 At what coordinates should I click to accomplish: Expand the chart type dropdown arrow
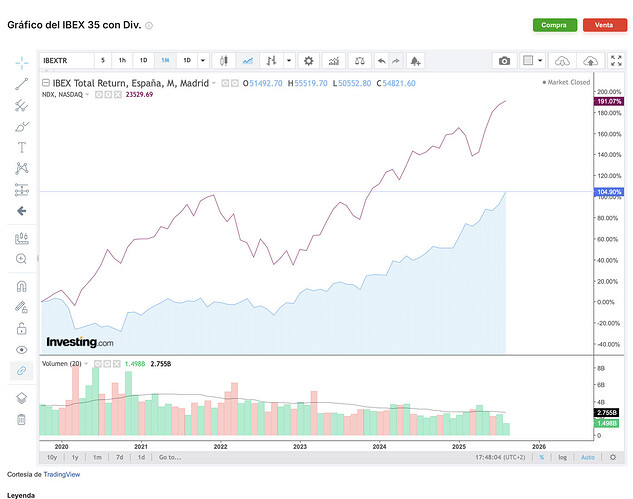point(289,61)
